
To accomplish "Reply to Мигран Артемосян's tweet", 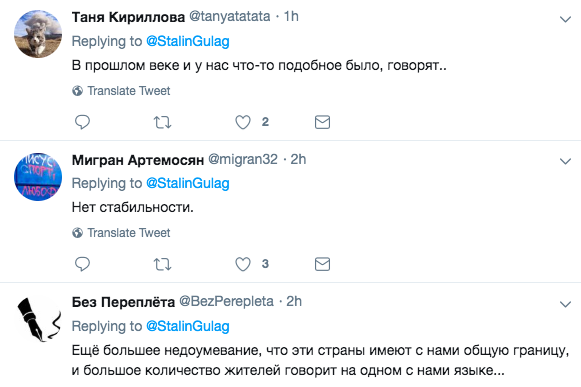I will [82, 264].
